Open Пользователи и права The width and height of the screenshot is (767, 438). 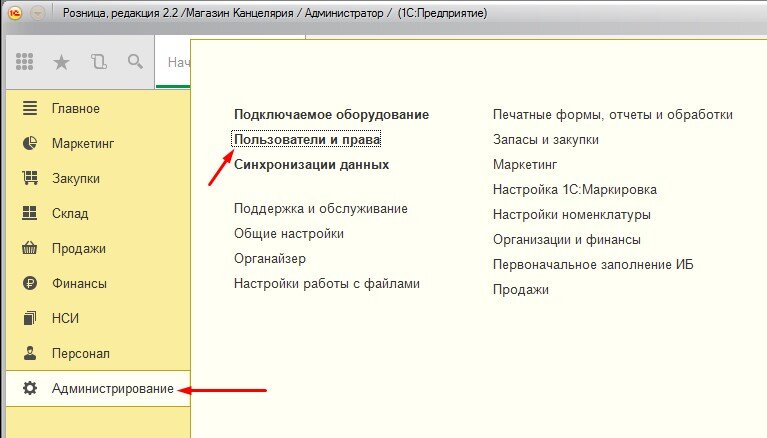coord(307,139)
